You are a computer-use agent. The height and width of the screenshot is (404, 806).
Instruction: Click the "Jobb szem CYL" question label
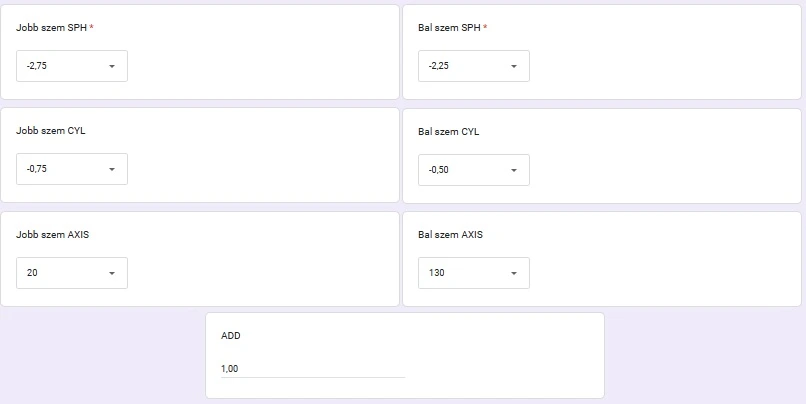point(51,131)
